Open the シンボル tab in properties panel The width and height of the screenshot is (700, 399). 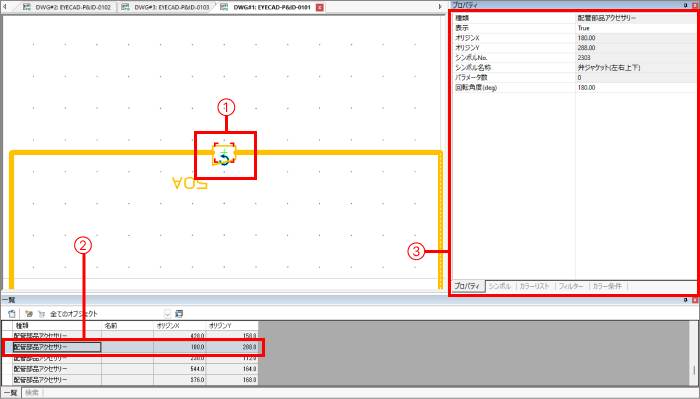coord(500,286)
